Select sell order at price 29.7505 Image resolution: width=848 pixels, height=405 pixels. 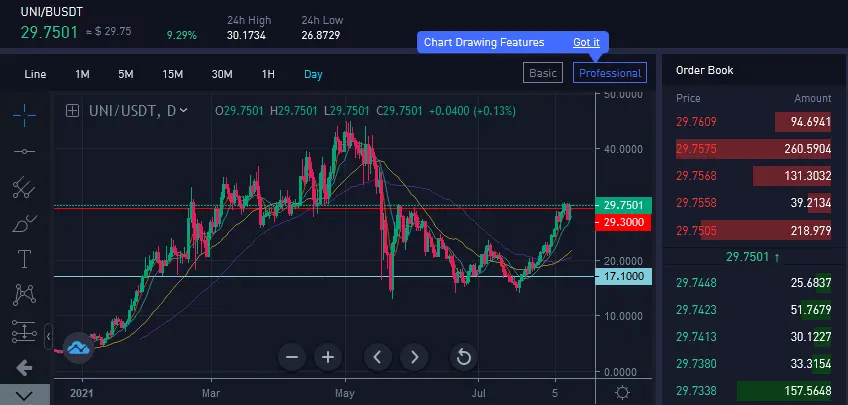753,230
